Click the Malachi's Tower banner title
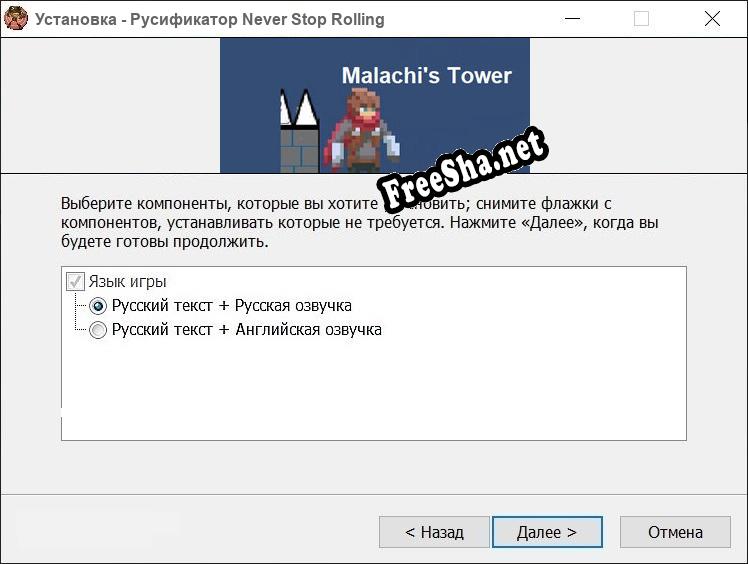 click(x=426, y=75)
